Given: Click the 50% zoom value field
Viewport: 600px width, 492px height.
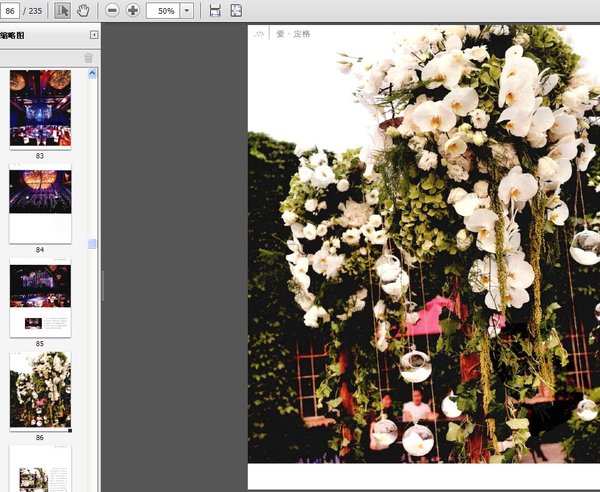Looking at the screenshot, I should 163,11.
